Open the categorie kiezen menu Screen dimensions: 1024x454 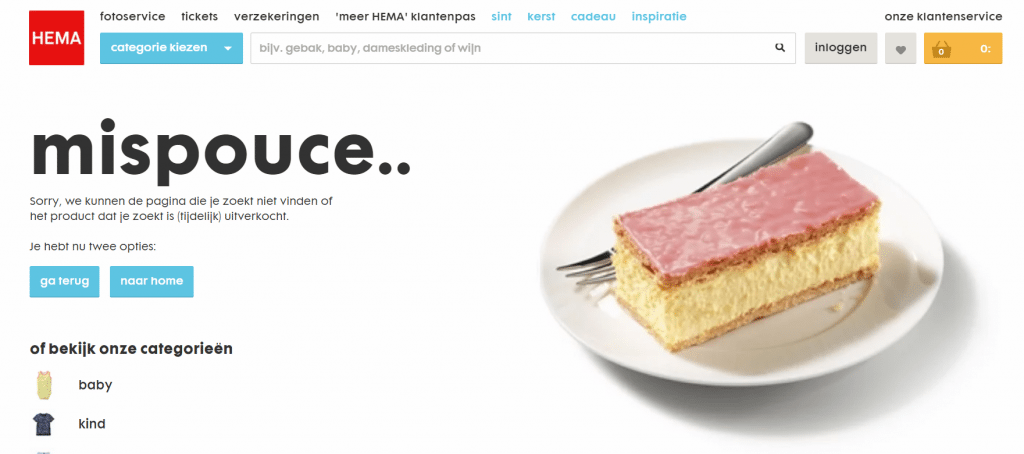tap(171, 48)
